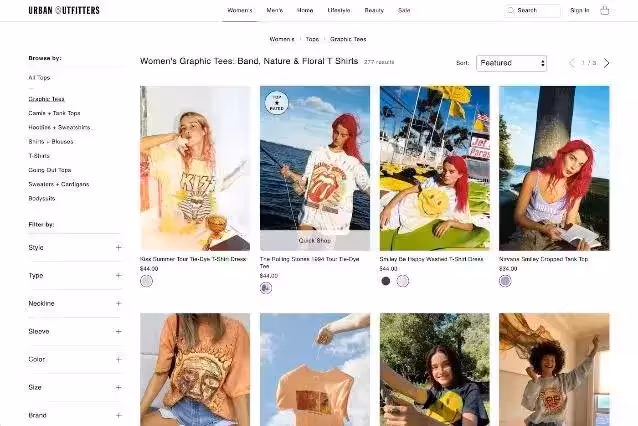The width and height of the screenshot is (638, 426).
Task: Expand the Style filter plus icon
Action: coord(118,247)
